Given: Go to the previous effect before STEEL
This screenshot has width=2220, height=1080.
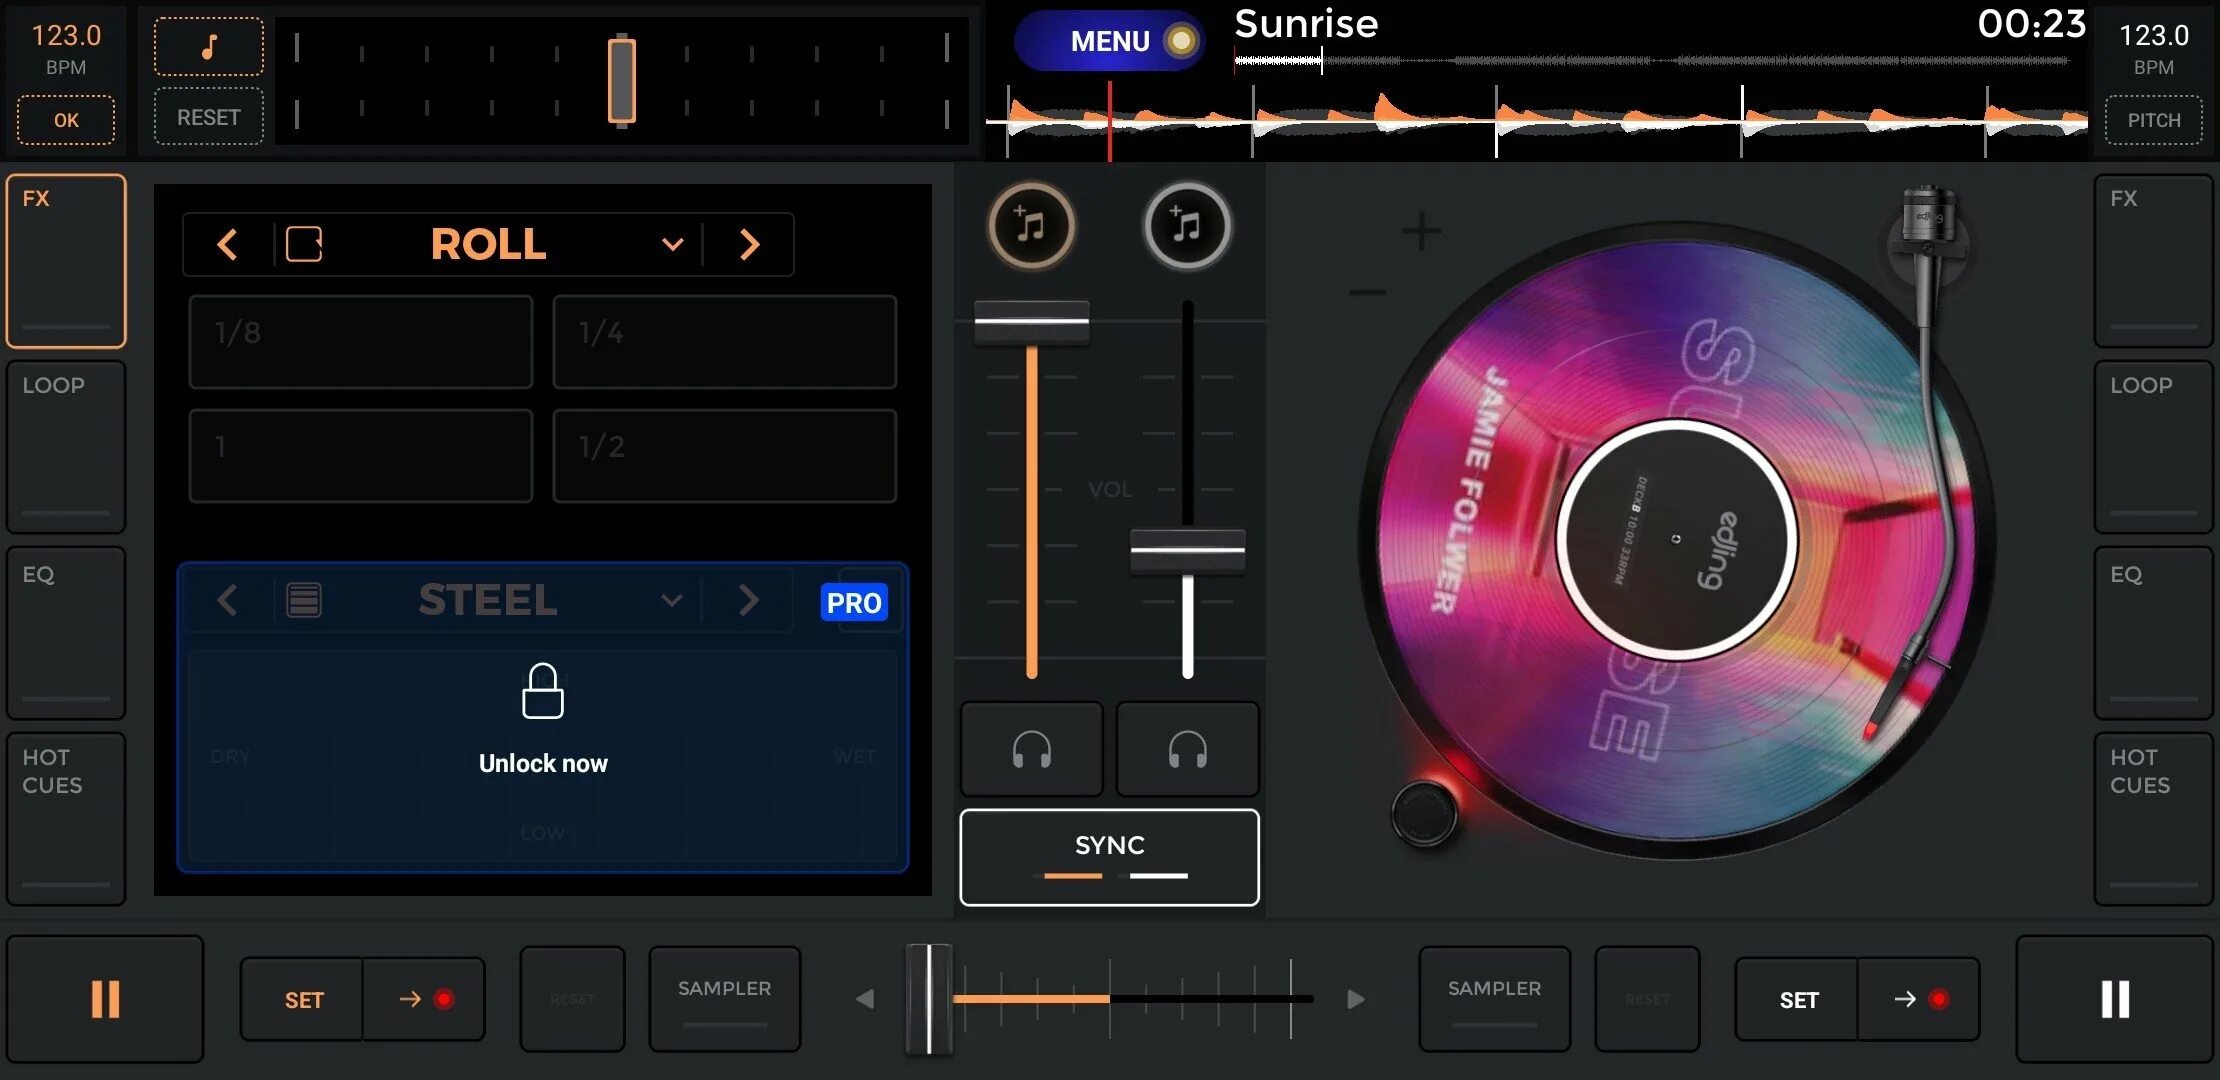Looking at the screenshot, I should [x=227, y=600].
